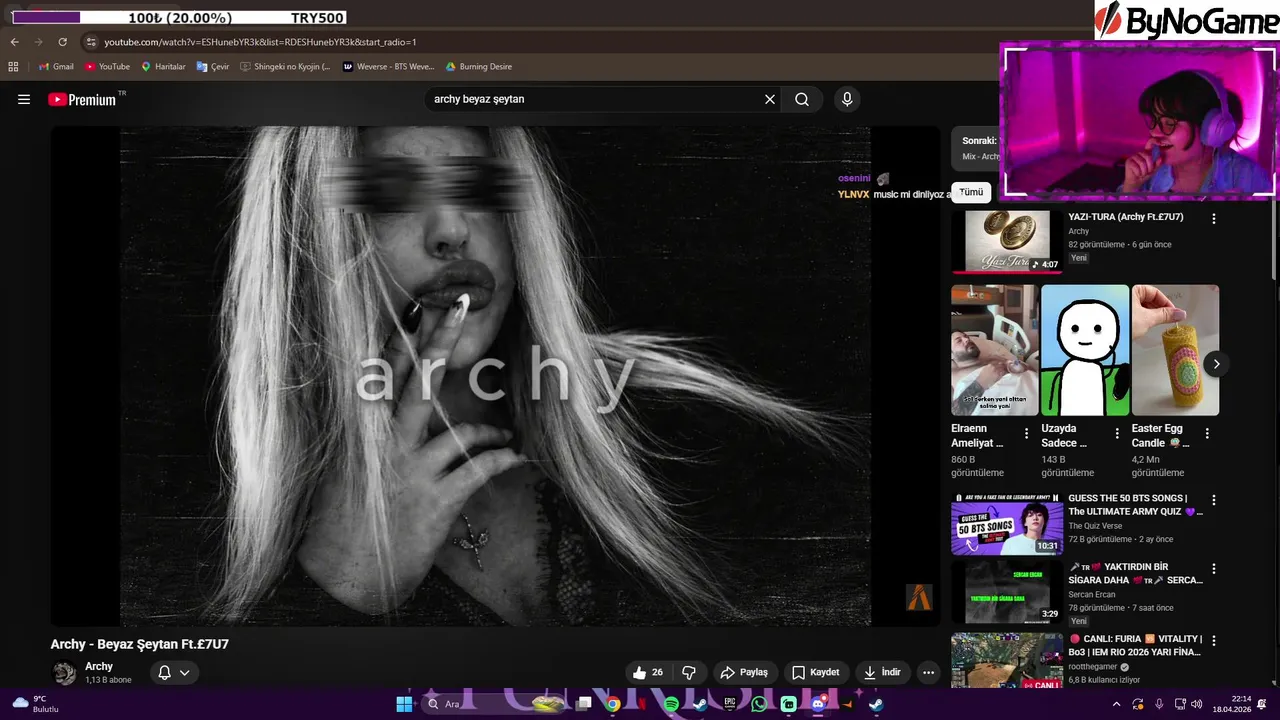Open Task View from the taskbar
This screenshot has width=1280, height=720.
click(583, 704)
